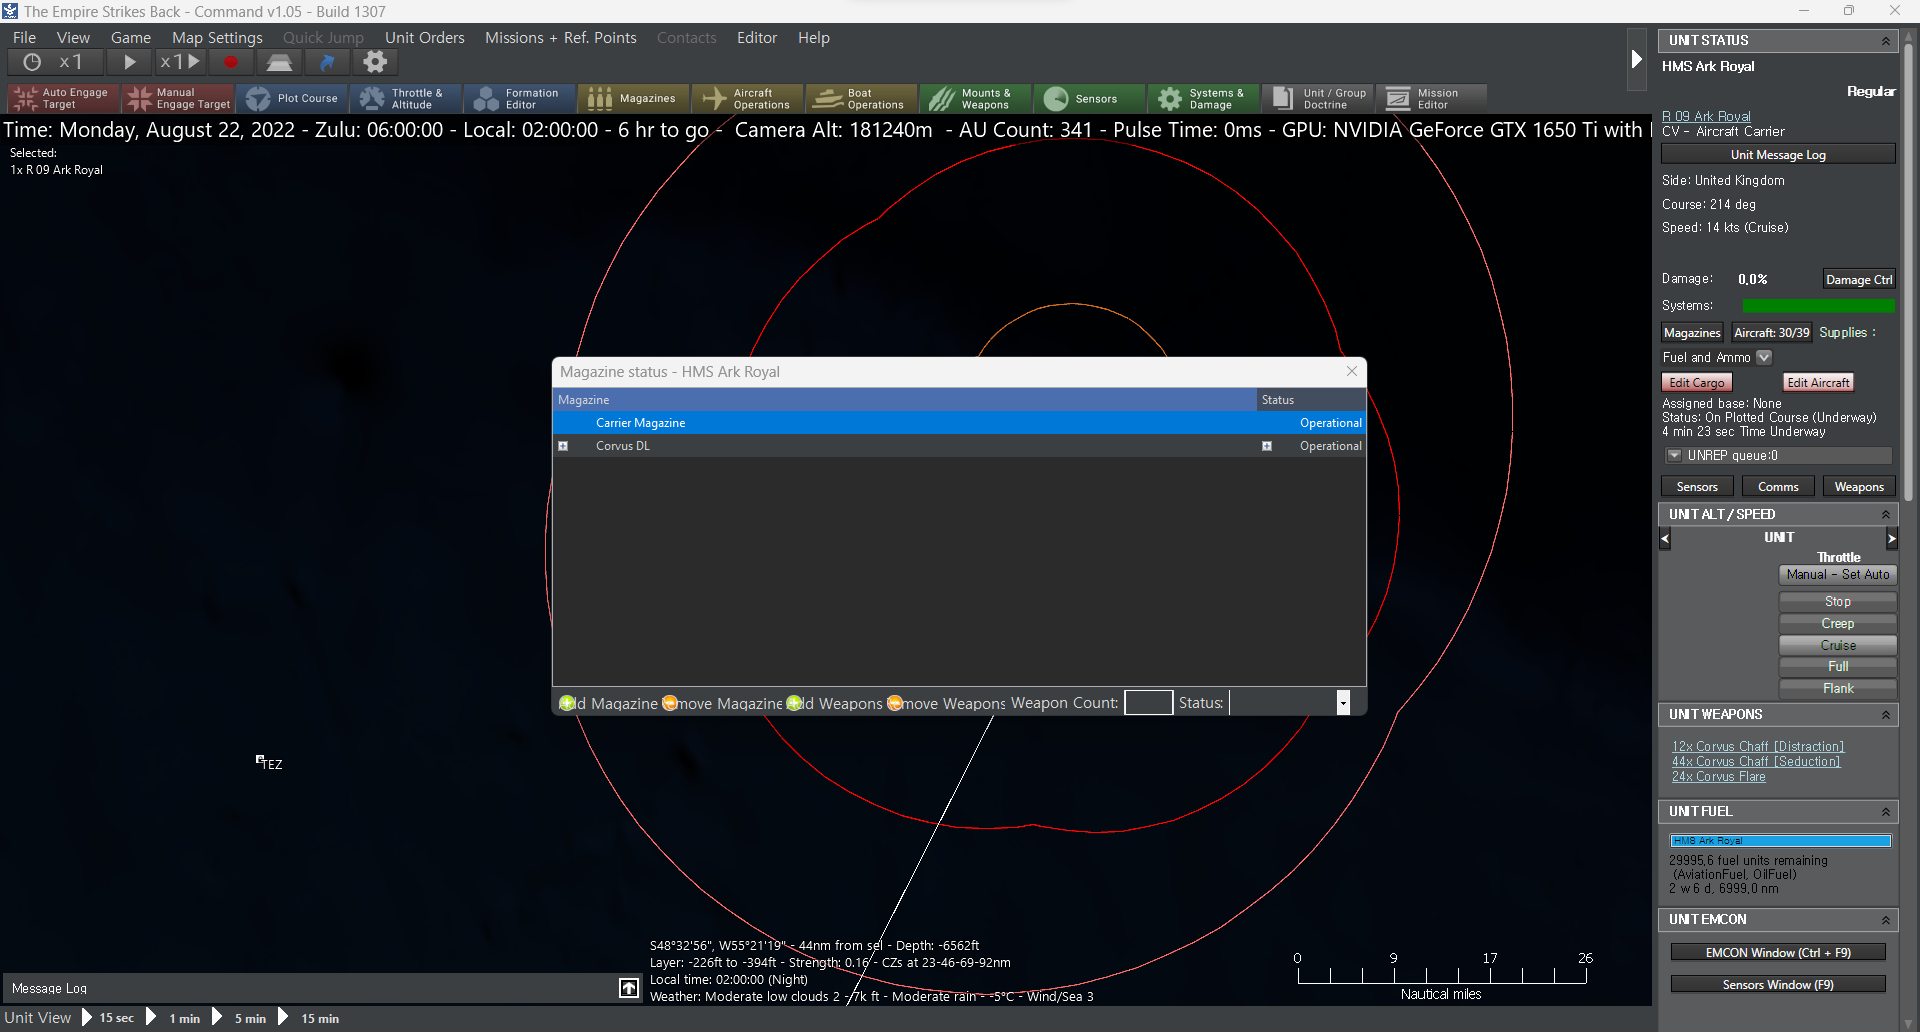Open the Formation Editor
This screenshot has height=1032, width=1920.
click(x=520, y=98)
